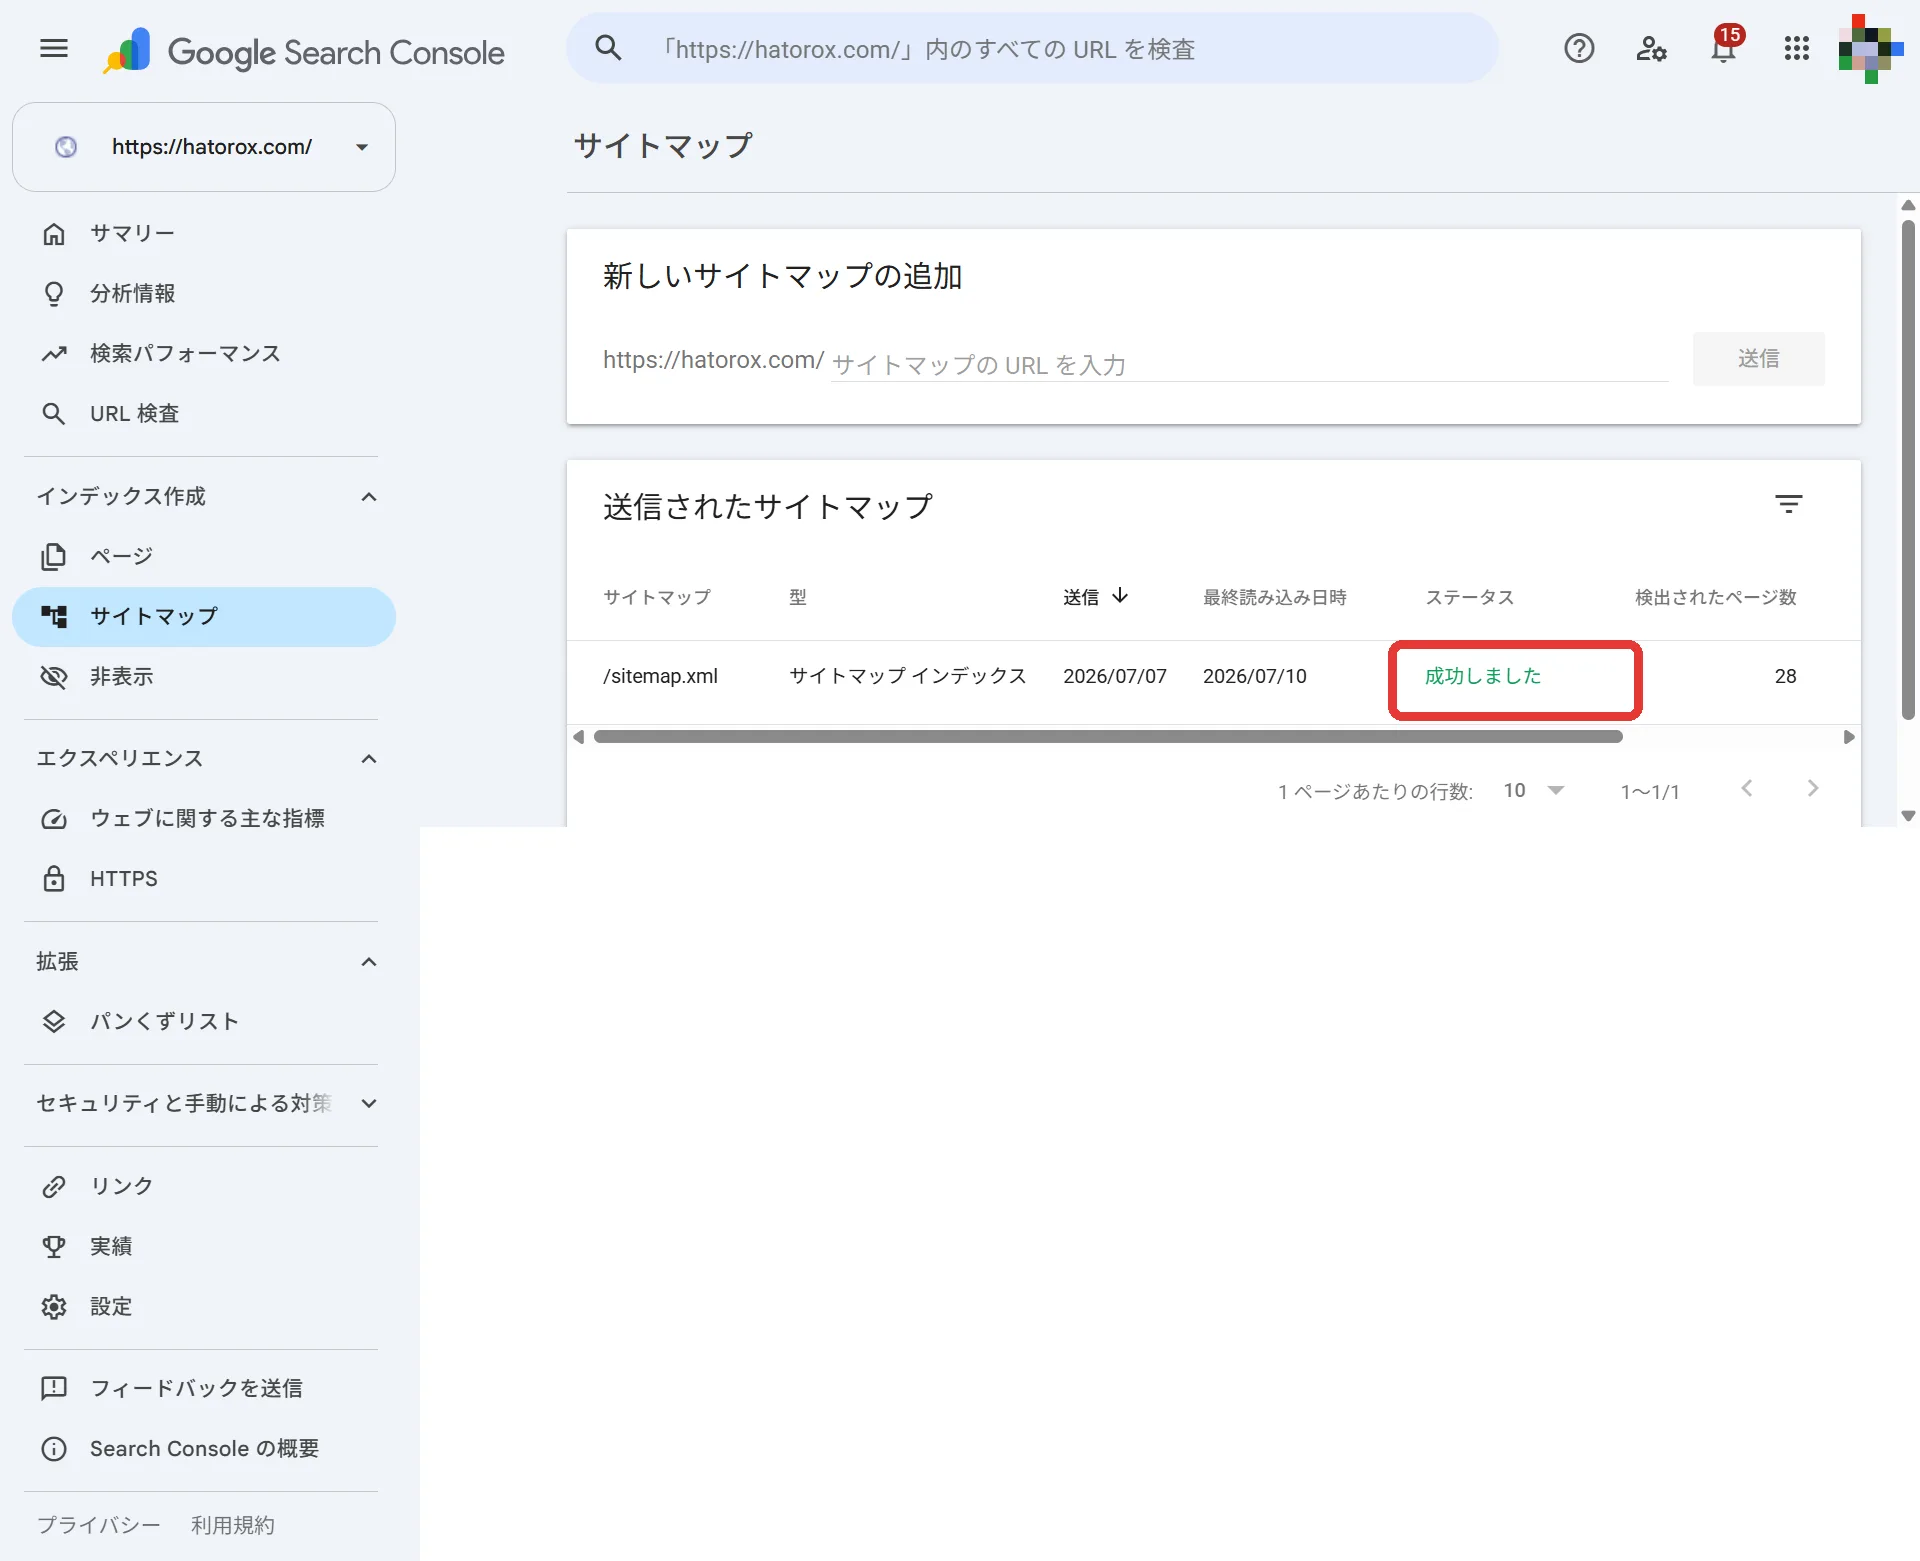Click the 成功しました status cell

pos(1483,676)
